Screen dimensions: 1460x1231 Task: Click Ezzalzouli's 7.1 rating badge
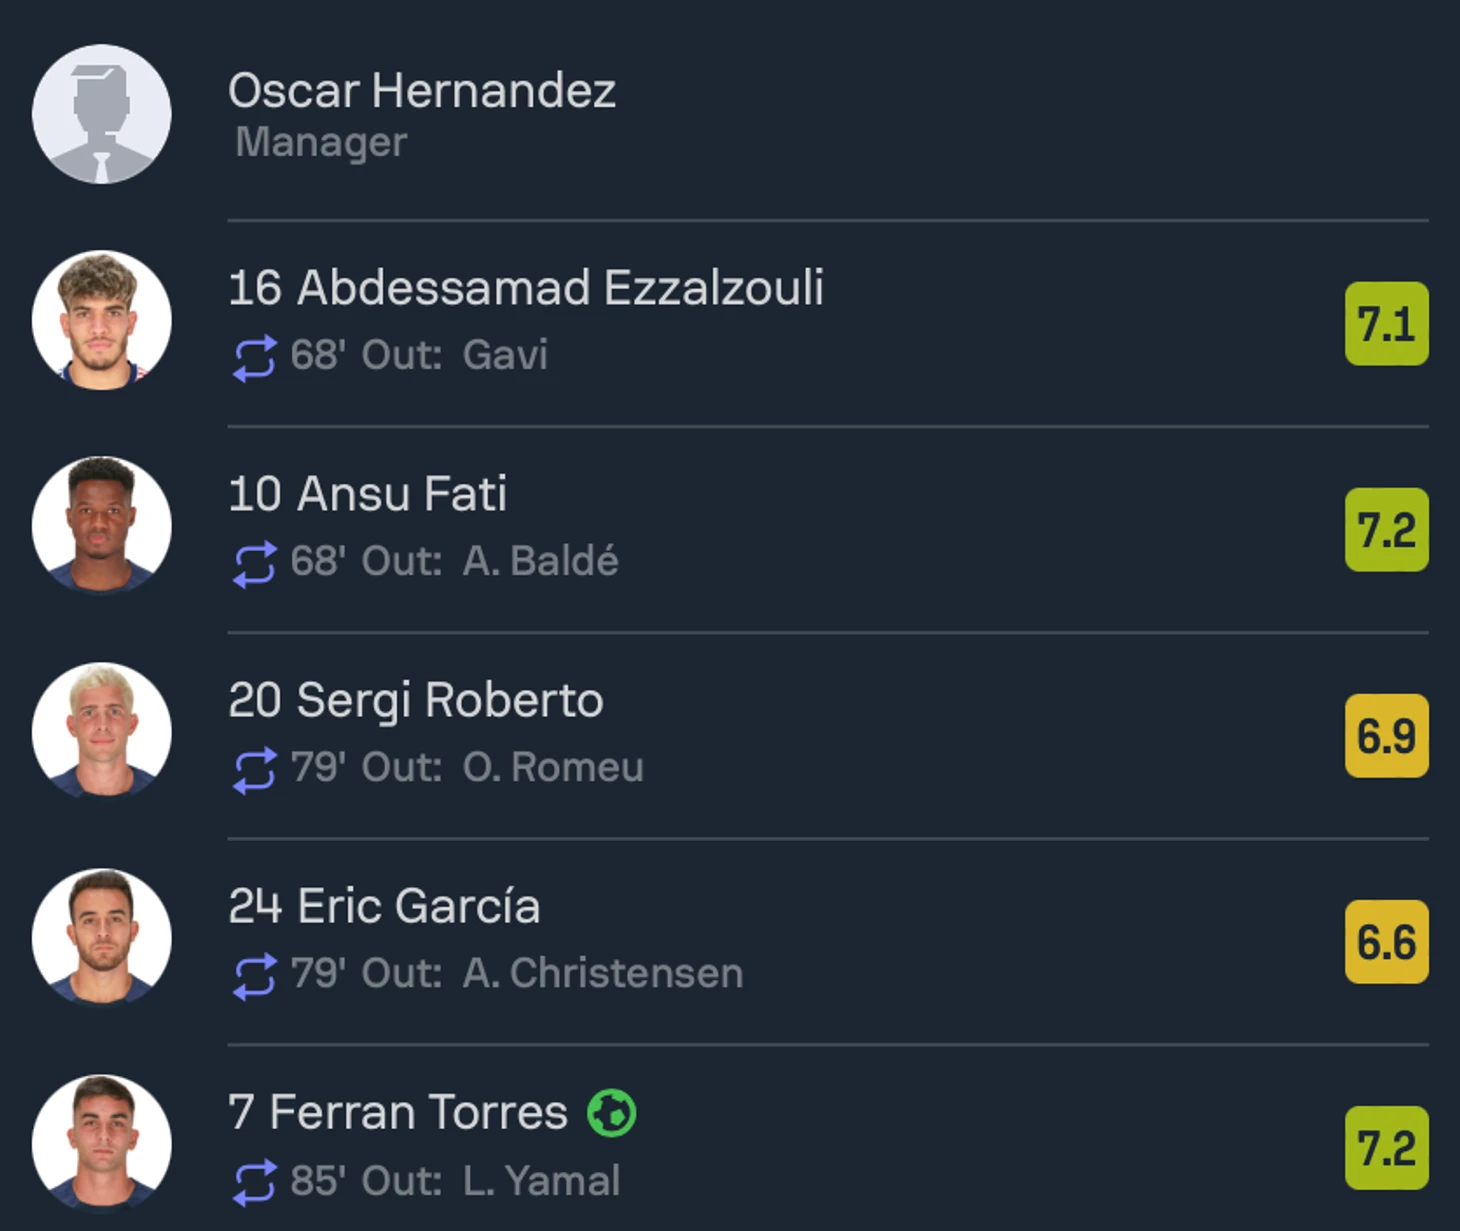(1386, 324)
